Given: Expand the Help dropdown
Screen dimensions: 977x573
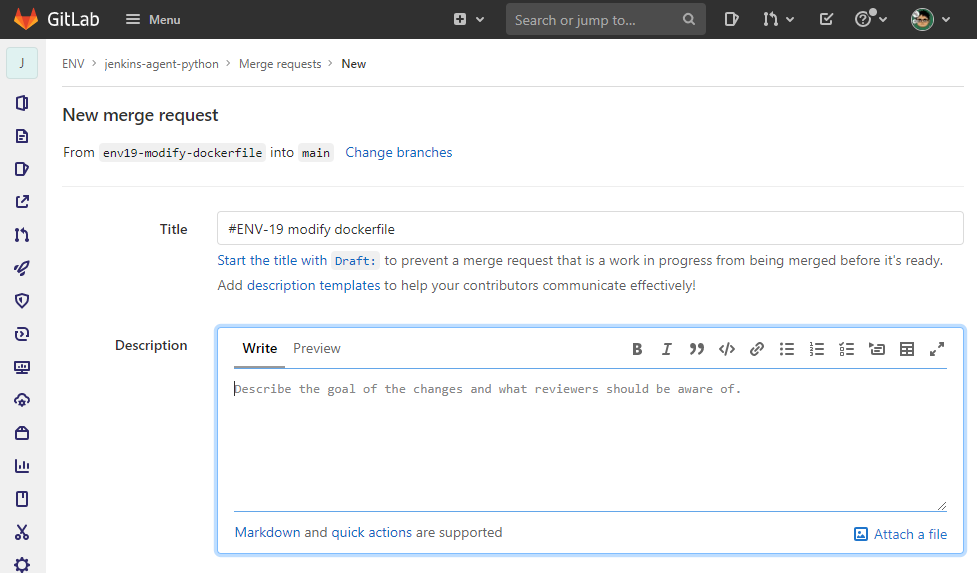Looking at the screenshot, I should 871,19.
